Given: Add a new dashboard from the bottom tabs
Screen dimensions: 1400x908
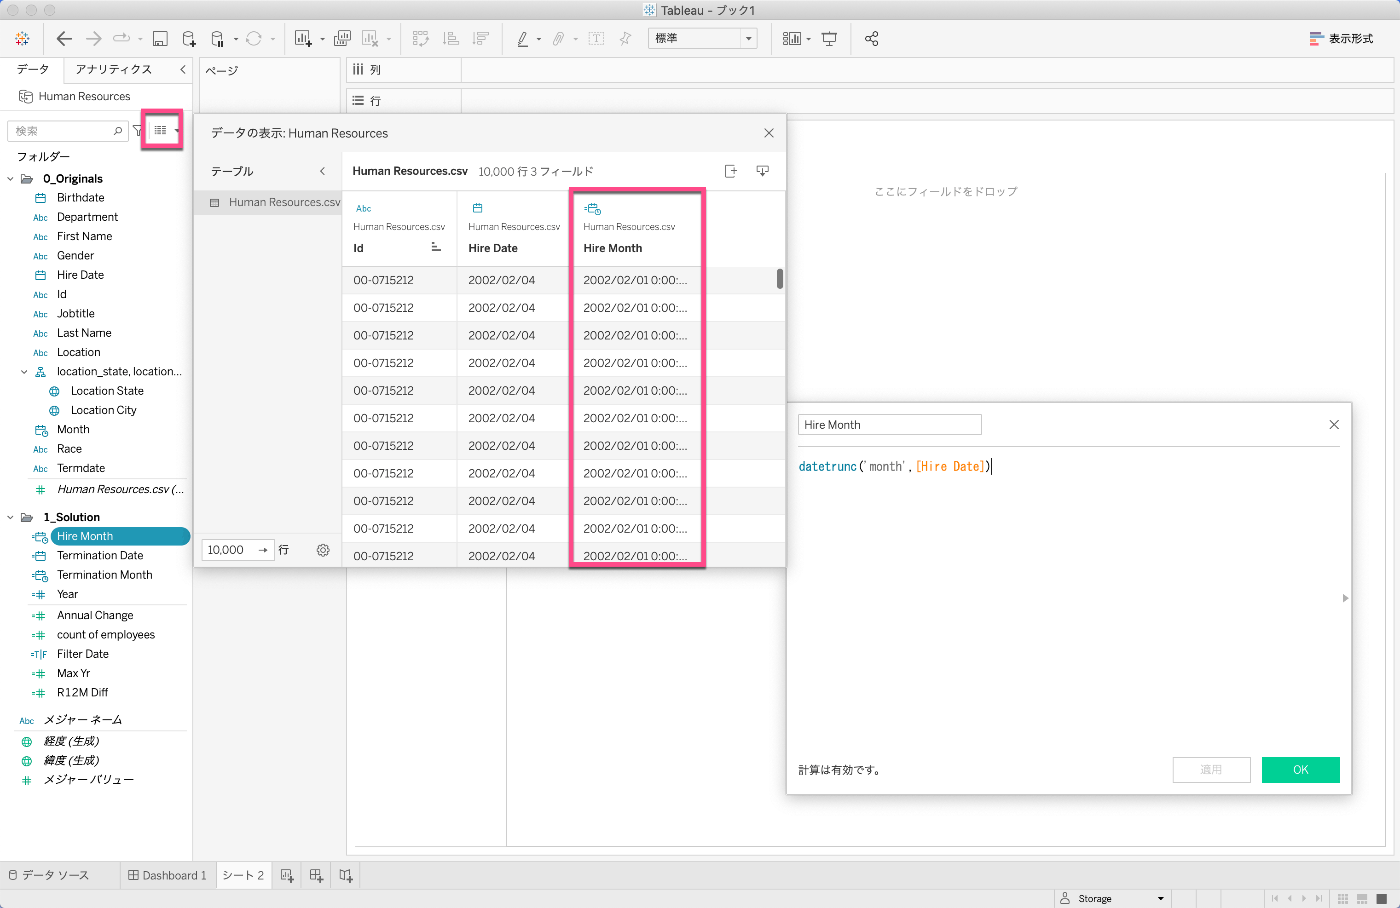Looking at the screenshot, I should (x=316, y=876).
